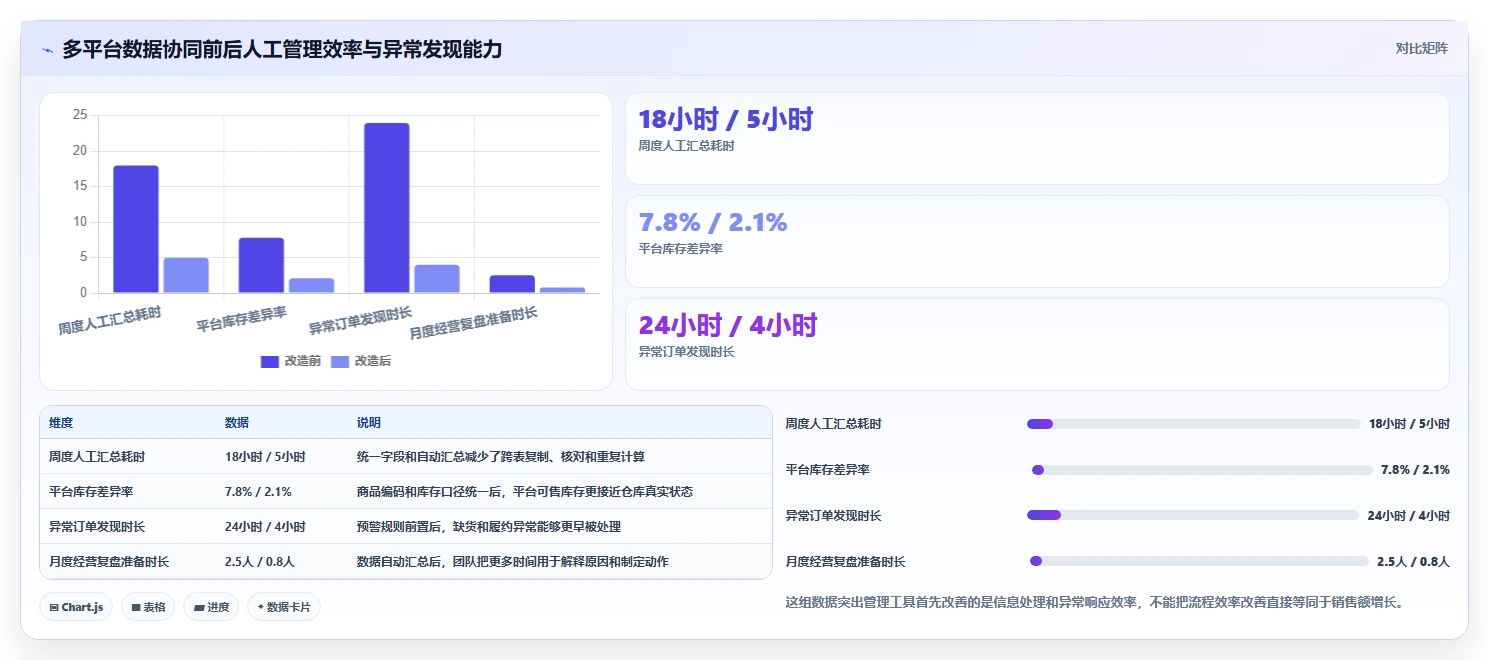Click the 改造后 bar for 平台库存差异率
The image size is (1489, 660).
(312, 285)
